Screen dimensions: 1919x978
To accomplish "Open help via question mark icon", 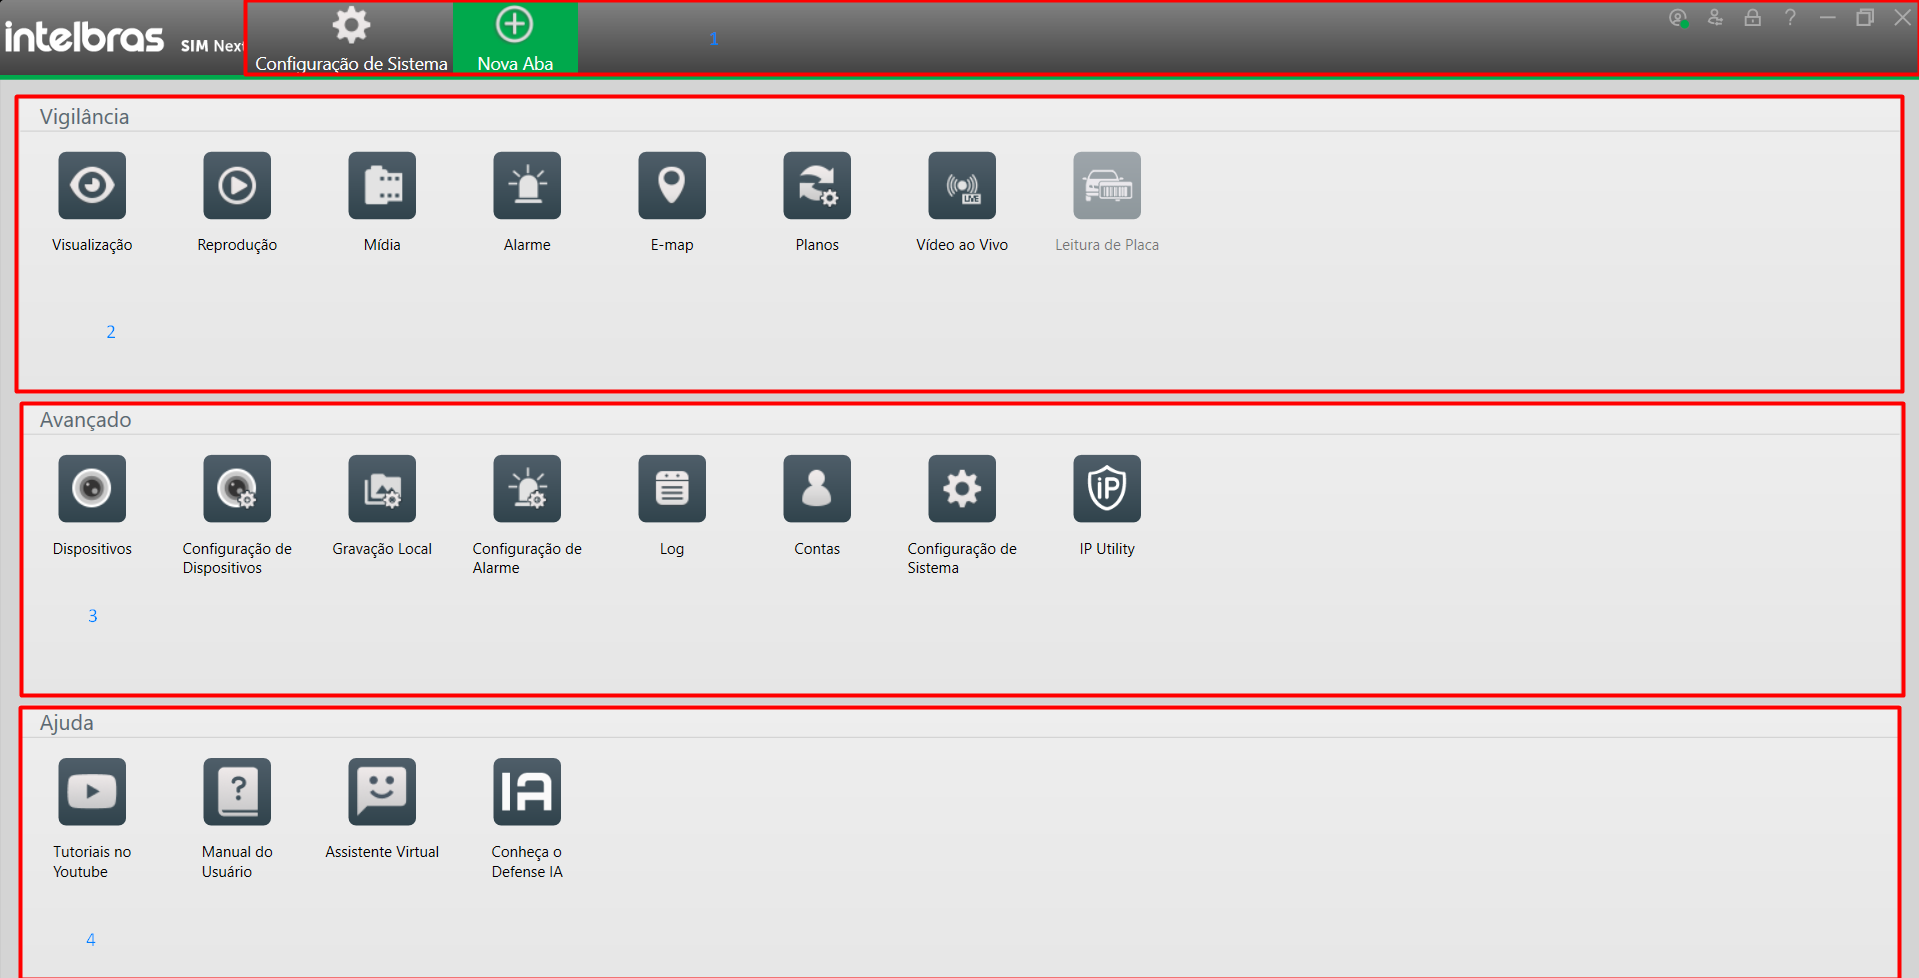I will [x=1790, y=18].
